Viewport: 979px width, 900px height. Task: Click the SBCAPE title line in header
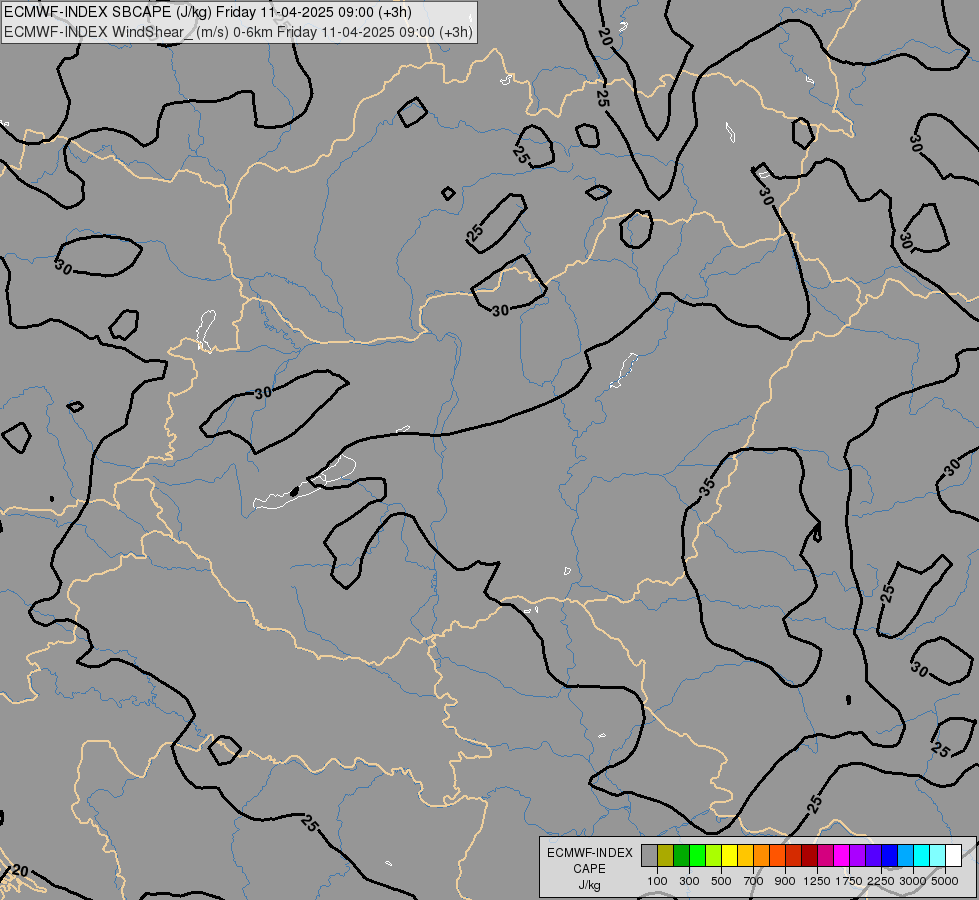pyautogui.click(x=207, y=12)
